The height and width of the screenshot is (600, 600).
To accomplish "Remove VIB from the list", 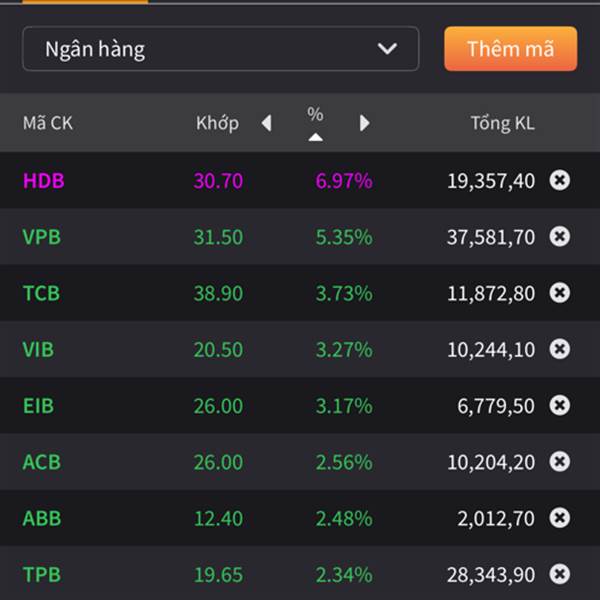I will coord(560,349).
